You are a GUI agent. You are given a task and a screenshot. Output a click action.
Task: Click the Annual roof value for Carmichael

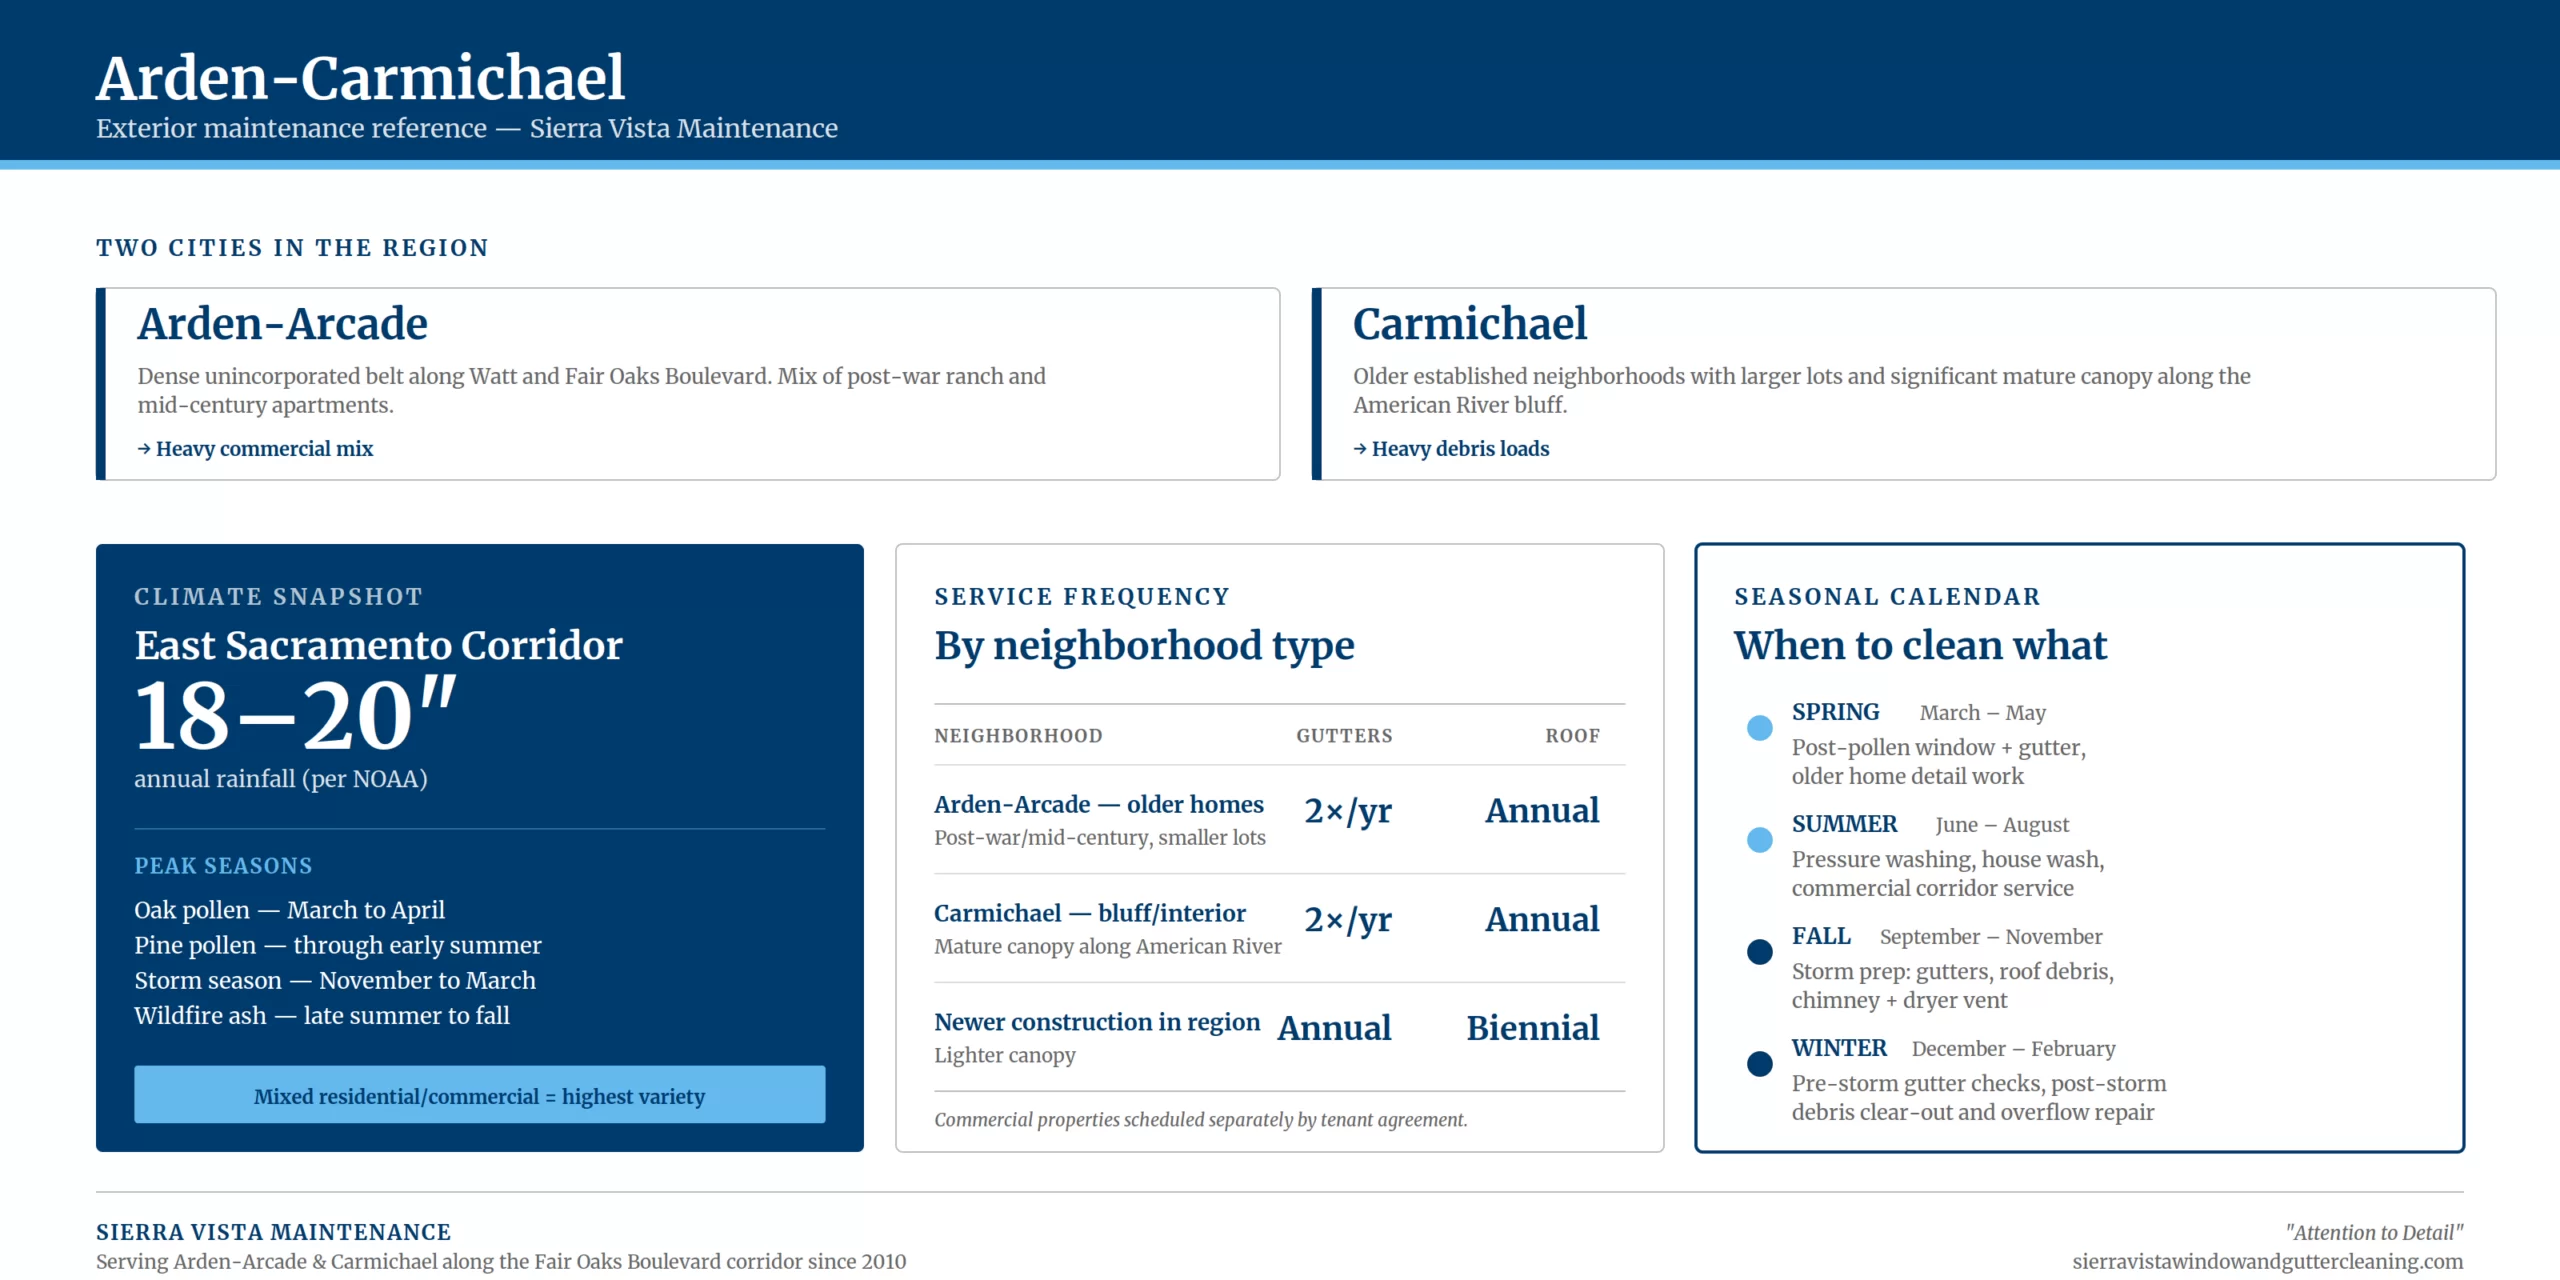pyautogui.click(x=1542, y=920)
